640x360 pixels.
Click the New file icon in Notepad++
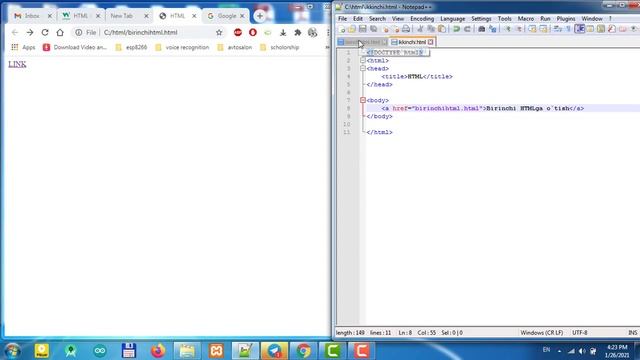342,29
